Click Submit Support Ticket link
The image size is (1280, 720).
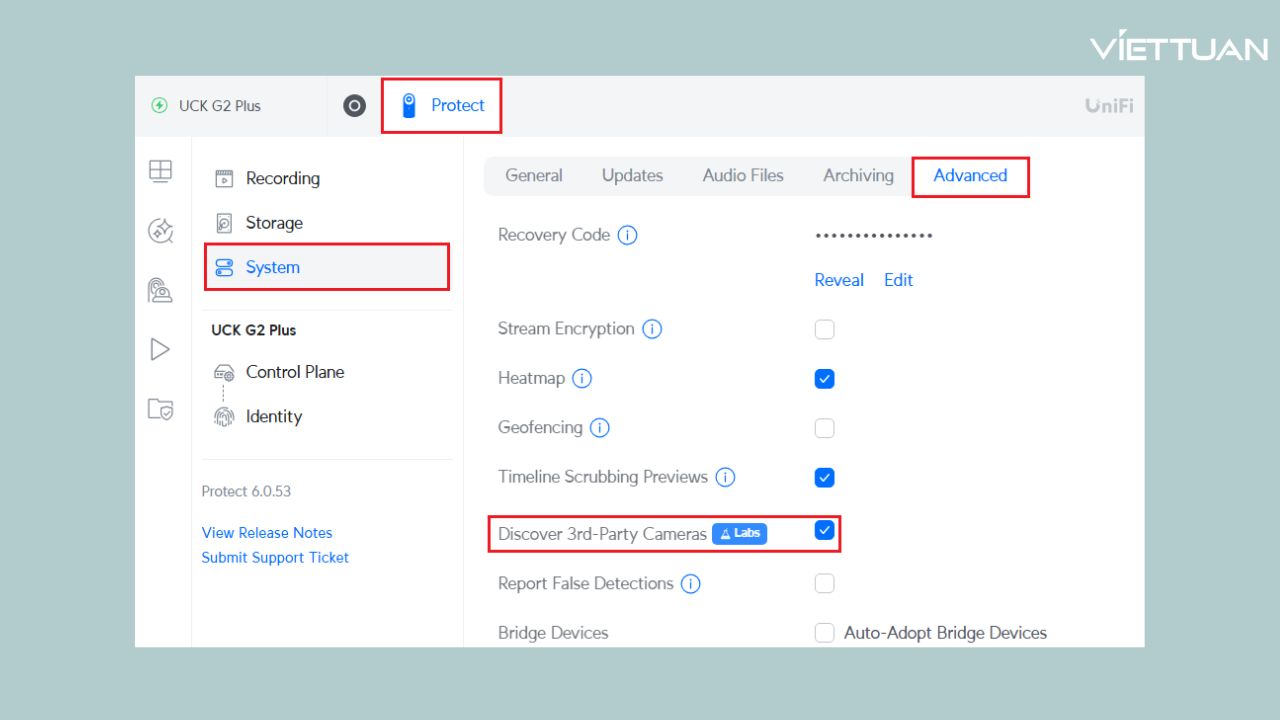275,558
